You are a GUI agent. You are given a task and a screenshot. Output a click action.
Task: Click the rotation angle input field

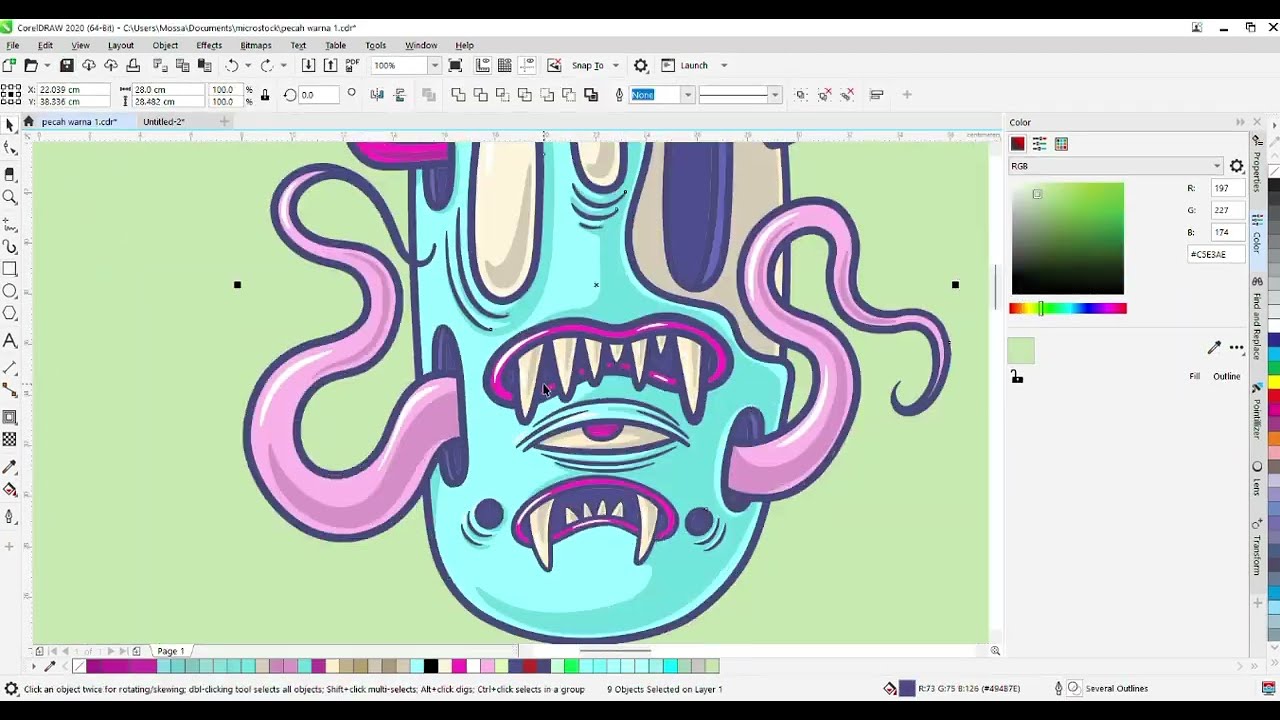tap(318, 95)
